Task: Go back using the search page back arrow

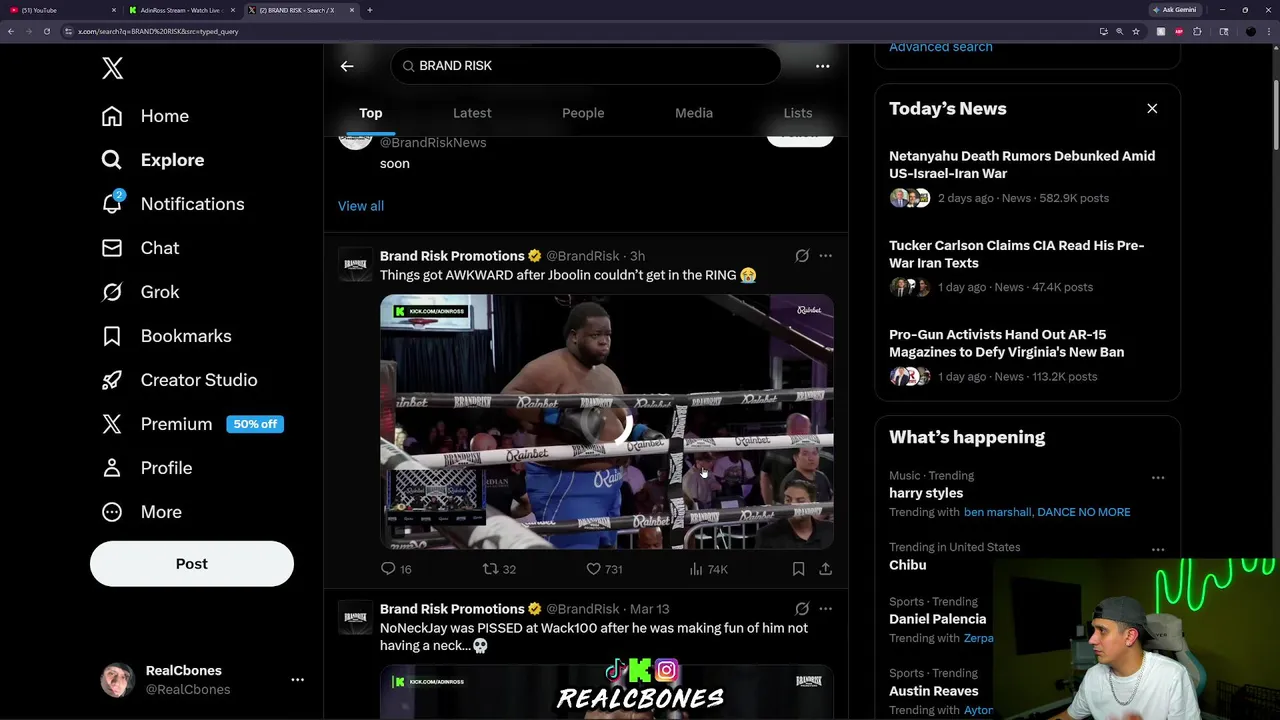Action: pos(347,66)
